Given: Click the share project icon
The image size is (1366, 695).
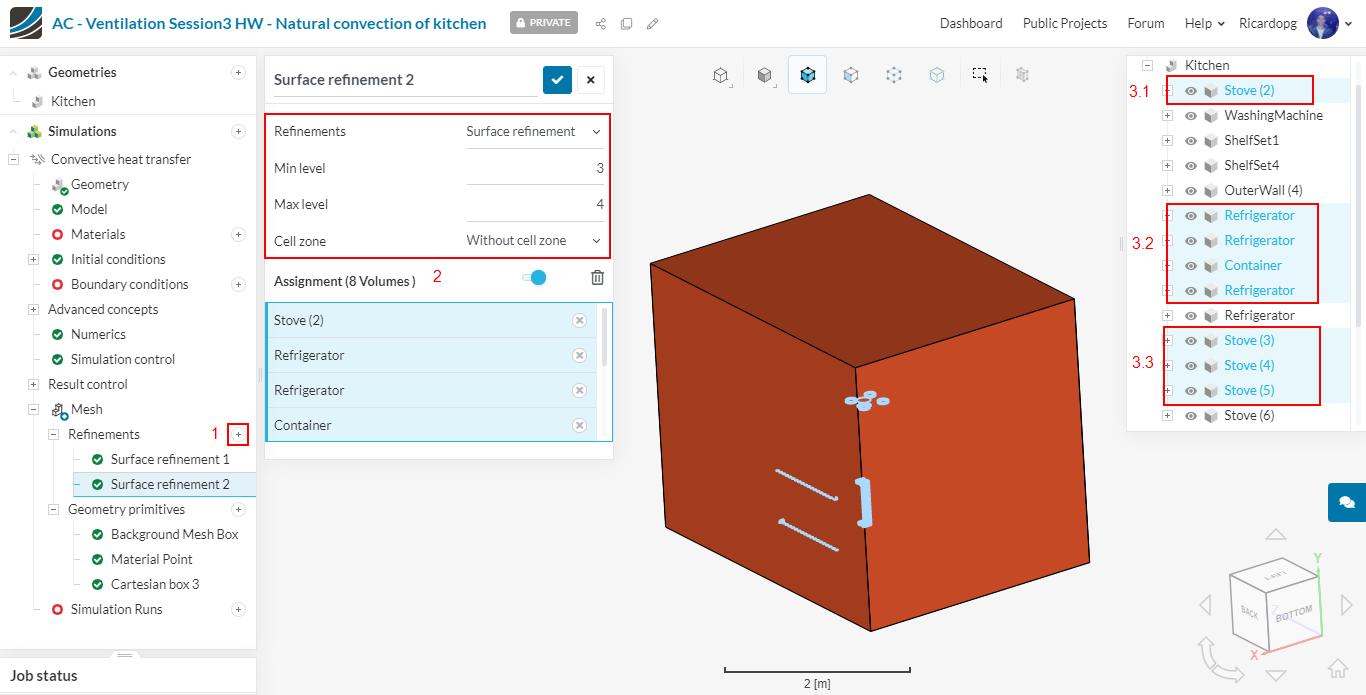Looking at the screenshot, I should (601, 23).
